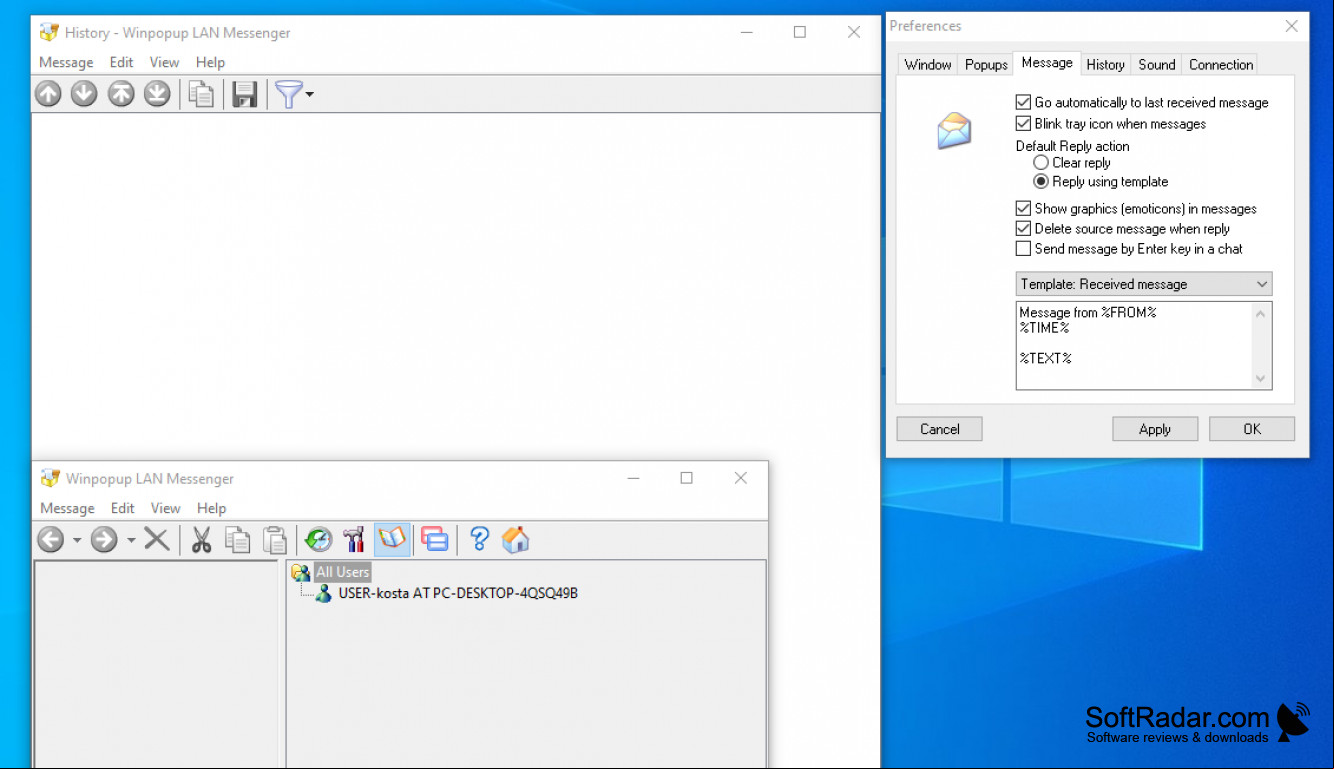Image resolution: width=1334 pixels, height=769 pixels.
Task: Click the back arrow in main Messenger toolbar
Action: pyautogui.click(x=51, y=540)
